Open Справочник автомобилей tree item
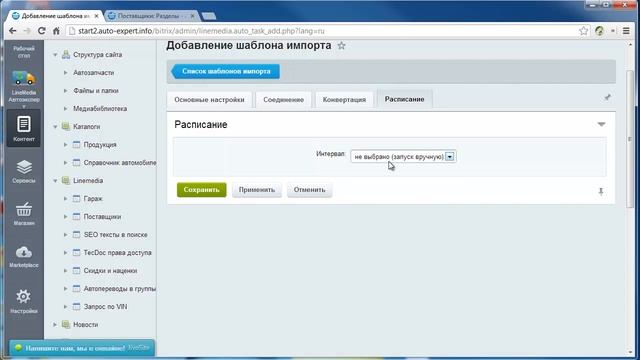 (120, 162)
